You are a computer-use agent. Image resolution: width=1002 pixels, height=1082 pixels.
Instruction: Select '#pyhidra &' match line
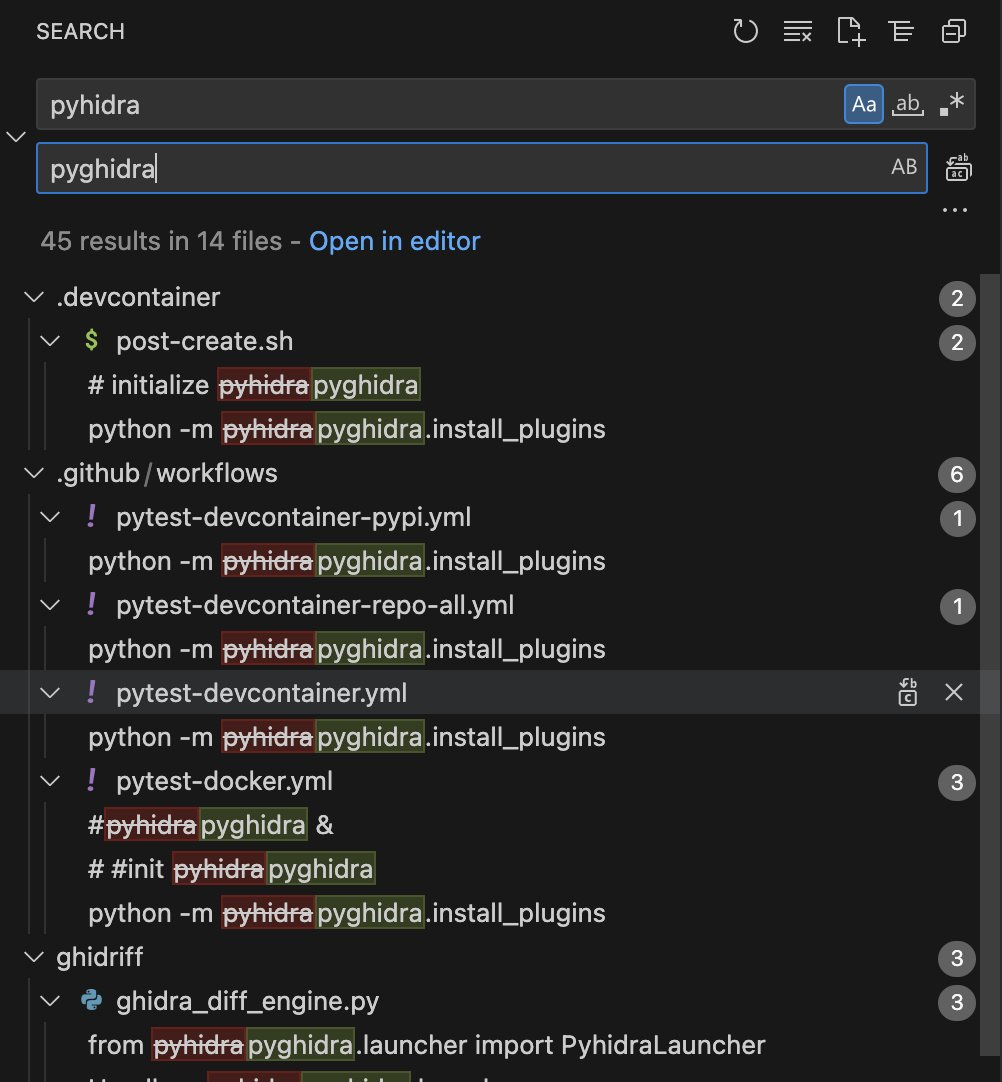pyautogui.click(x=210, y=825)
